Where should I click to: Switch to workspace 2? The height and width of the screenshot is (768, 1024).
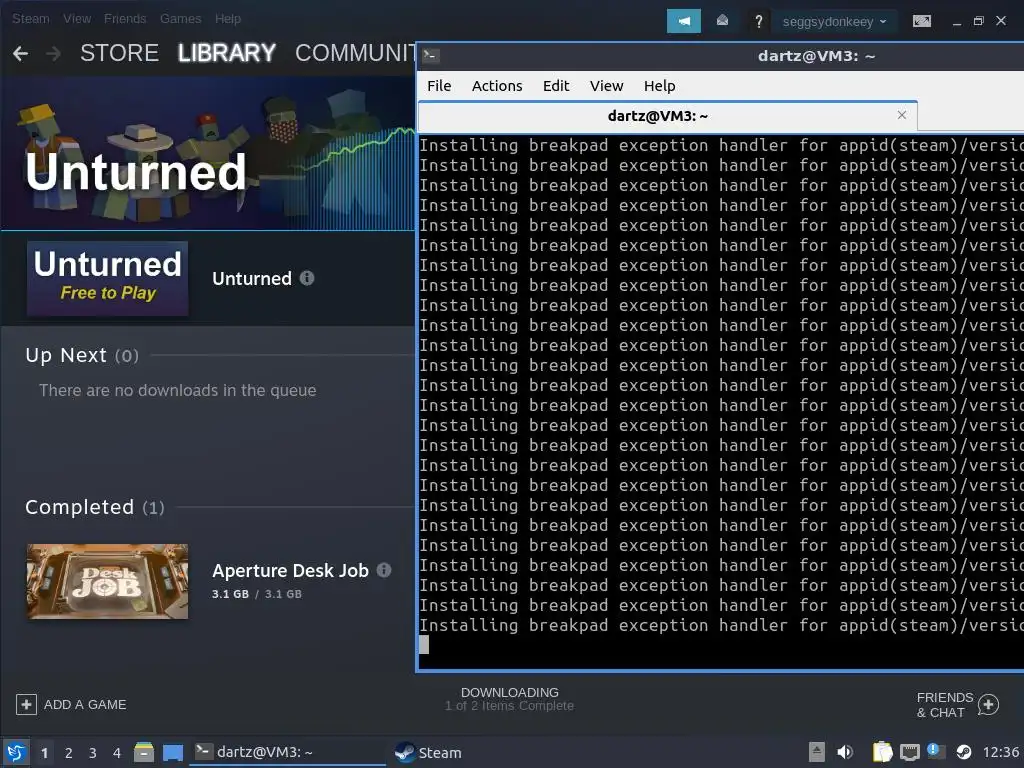[x=69, y=753]
